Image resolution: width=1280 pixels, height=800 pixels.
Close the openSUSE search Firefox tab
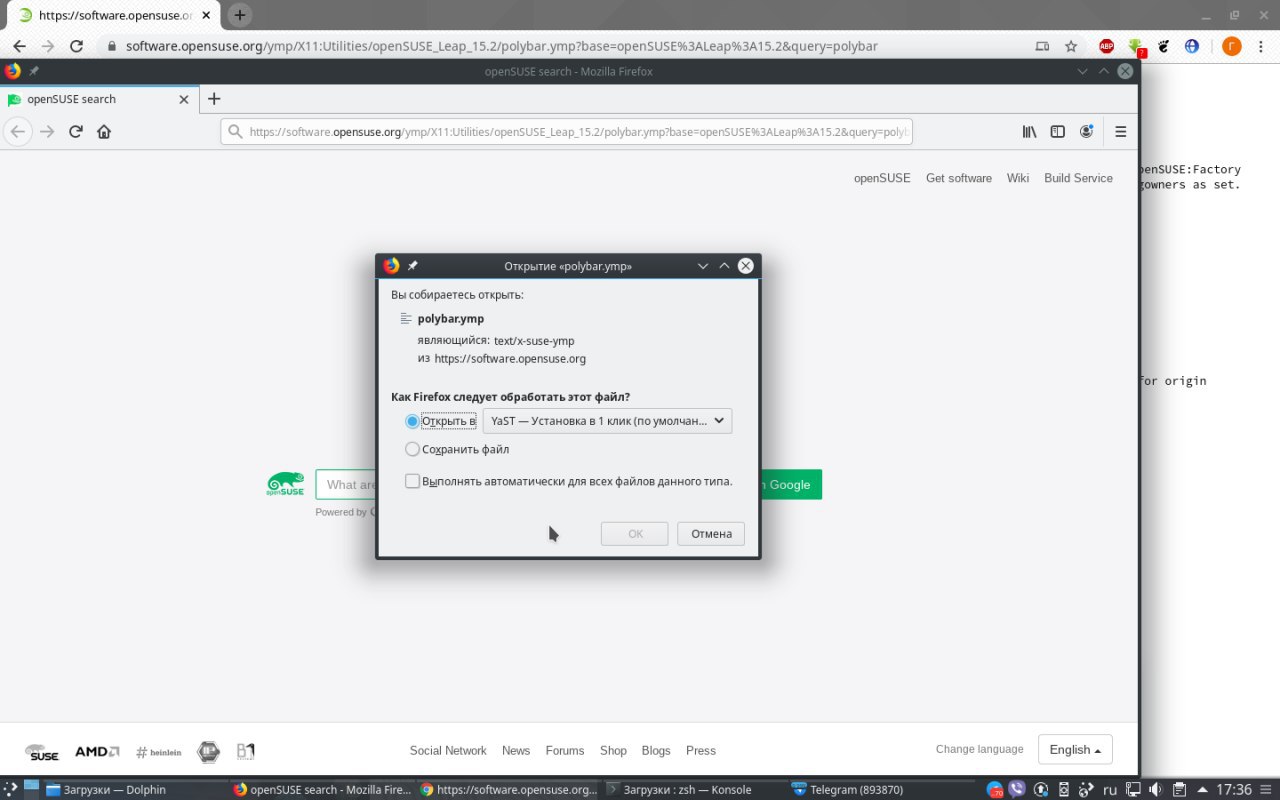(x=184, y=99)
